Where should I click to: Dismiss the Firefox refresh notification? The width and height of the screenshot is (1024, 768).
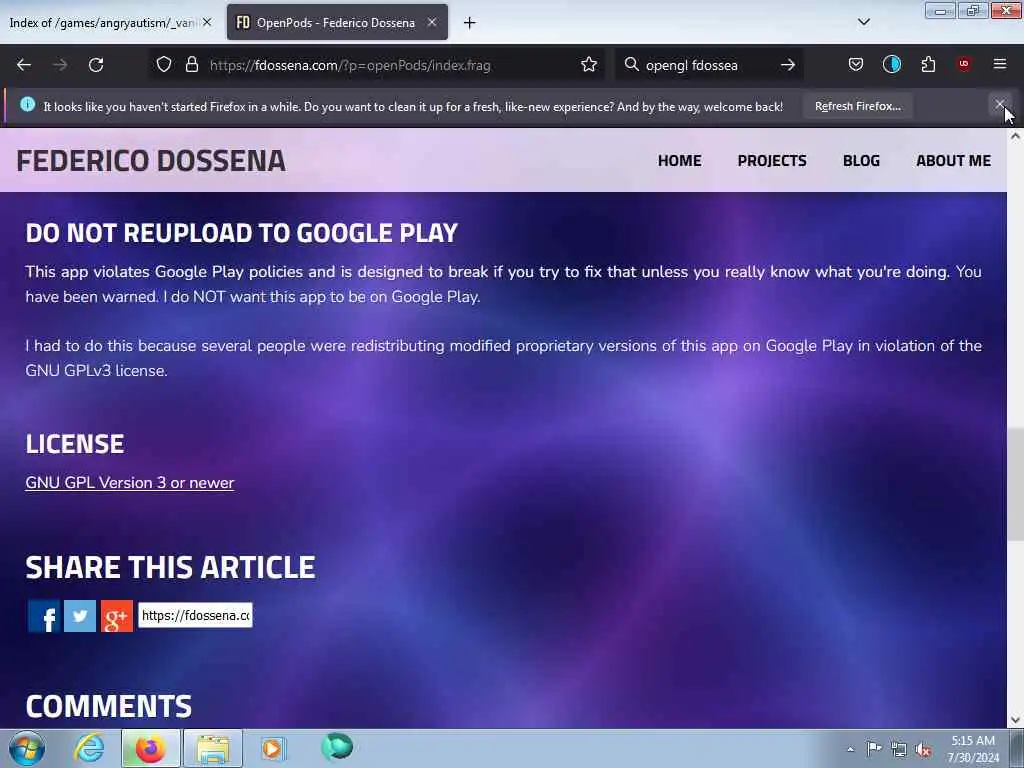(x=1000, y=104)
